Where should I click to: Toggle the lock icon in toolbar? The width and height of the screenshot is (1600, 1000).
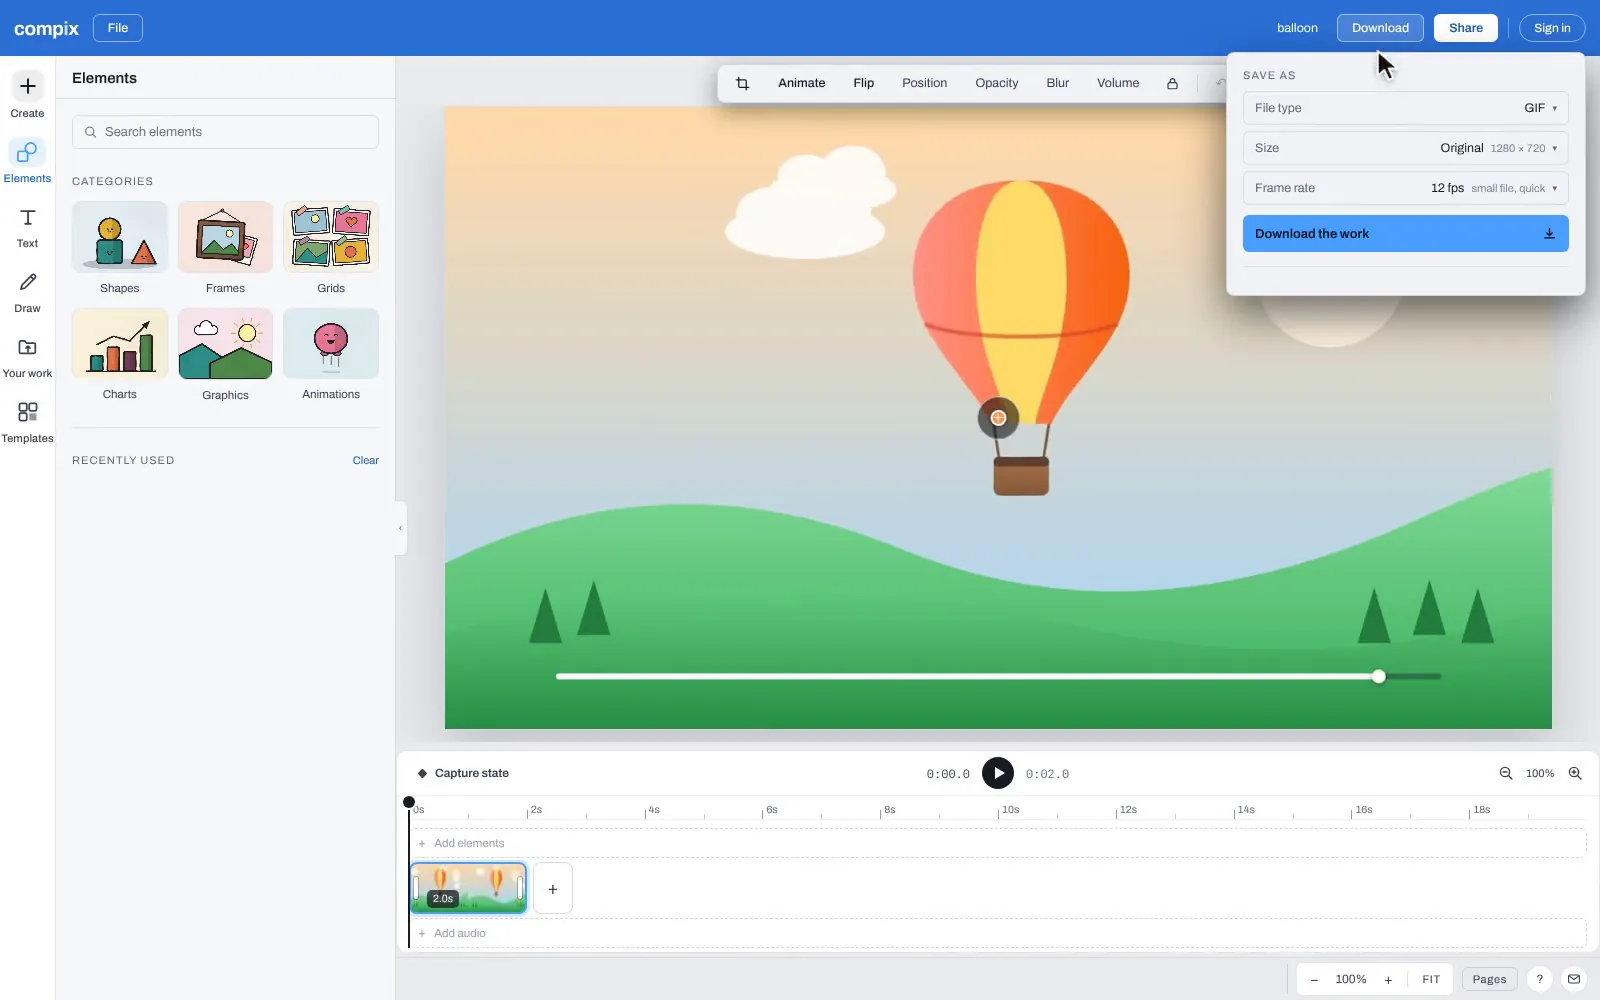[1172, 83]
